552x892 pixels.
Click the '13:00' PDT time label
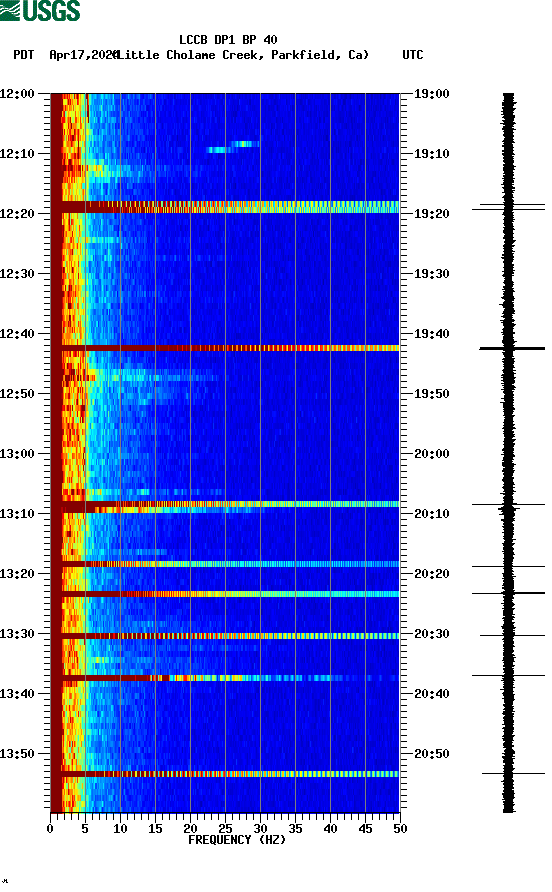pos(17,454)
